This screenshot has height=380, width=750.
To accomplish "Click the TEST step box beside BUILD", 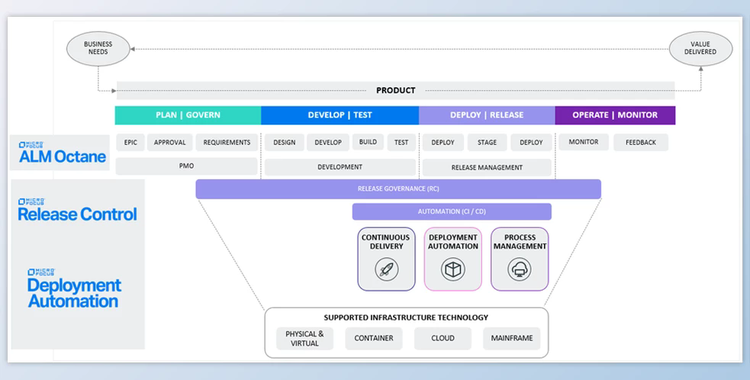I will click(x=401, y=143).
